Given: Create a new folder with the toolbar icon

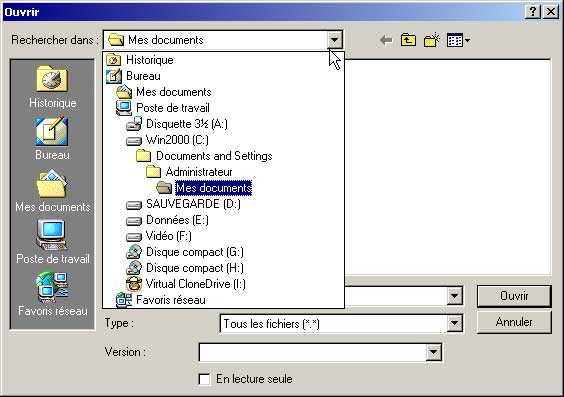Looking at the screenshot, I should tap(432, 40).
